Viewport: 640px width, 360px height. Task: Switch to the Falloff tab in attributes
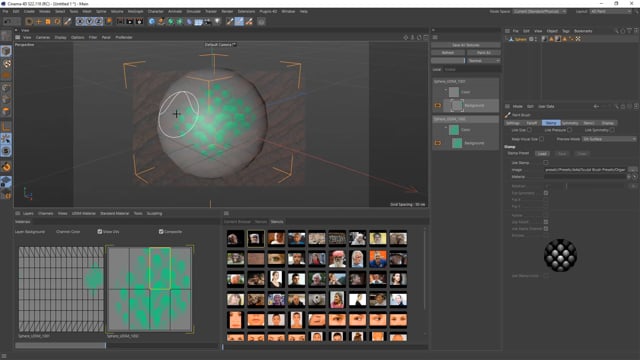click(532, 123)
